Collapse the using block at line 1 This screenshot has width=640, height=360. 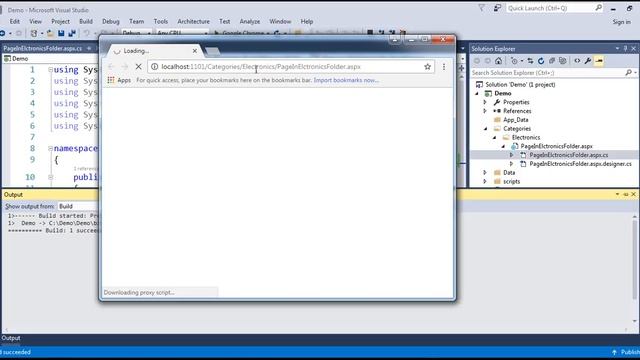click(51, 70)
